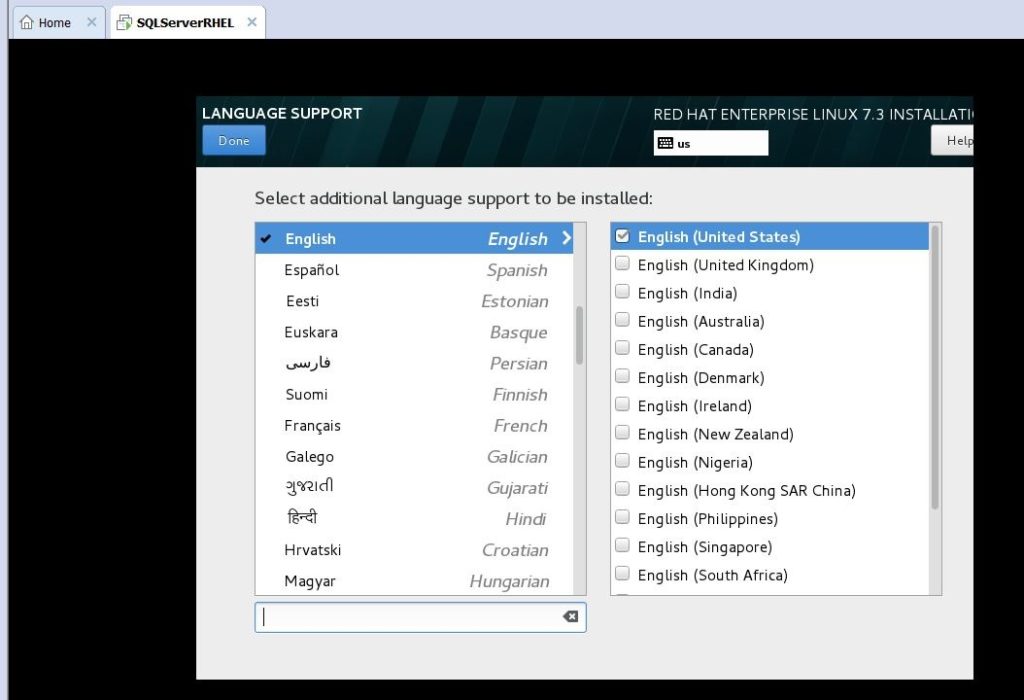Click the locale list scrollbar
This screenshot has width=1024, height=700.
[x=935, y=367]
